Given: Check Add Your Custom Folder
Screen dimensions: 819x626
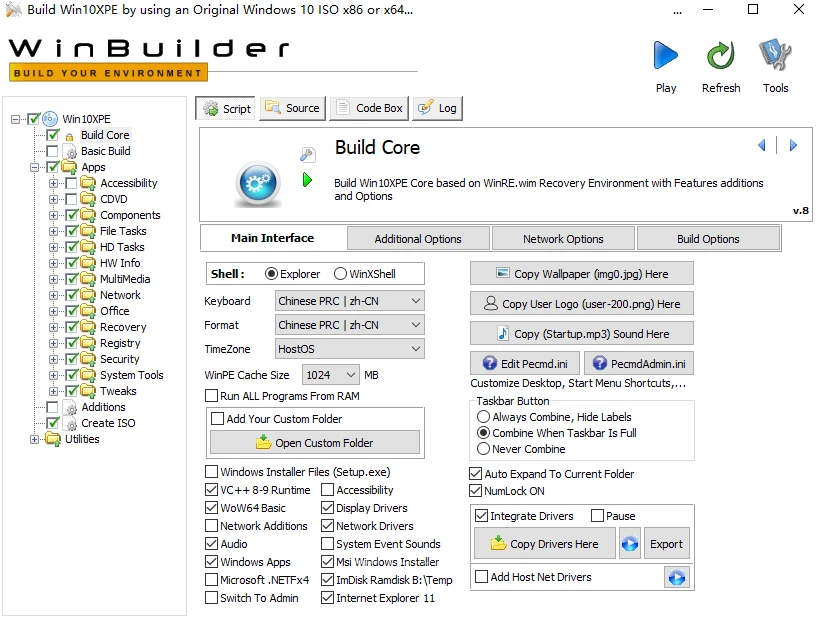Looking at the screenshot, I should point(217,419).
